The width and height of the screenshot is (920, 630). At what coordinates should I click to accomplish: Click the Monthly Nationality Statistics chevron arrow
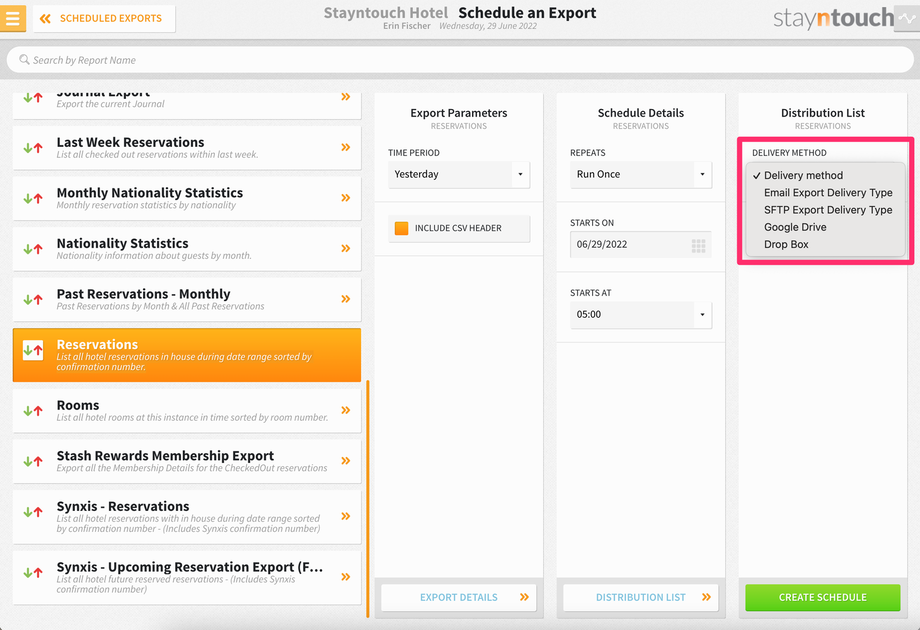(346, 198)
